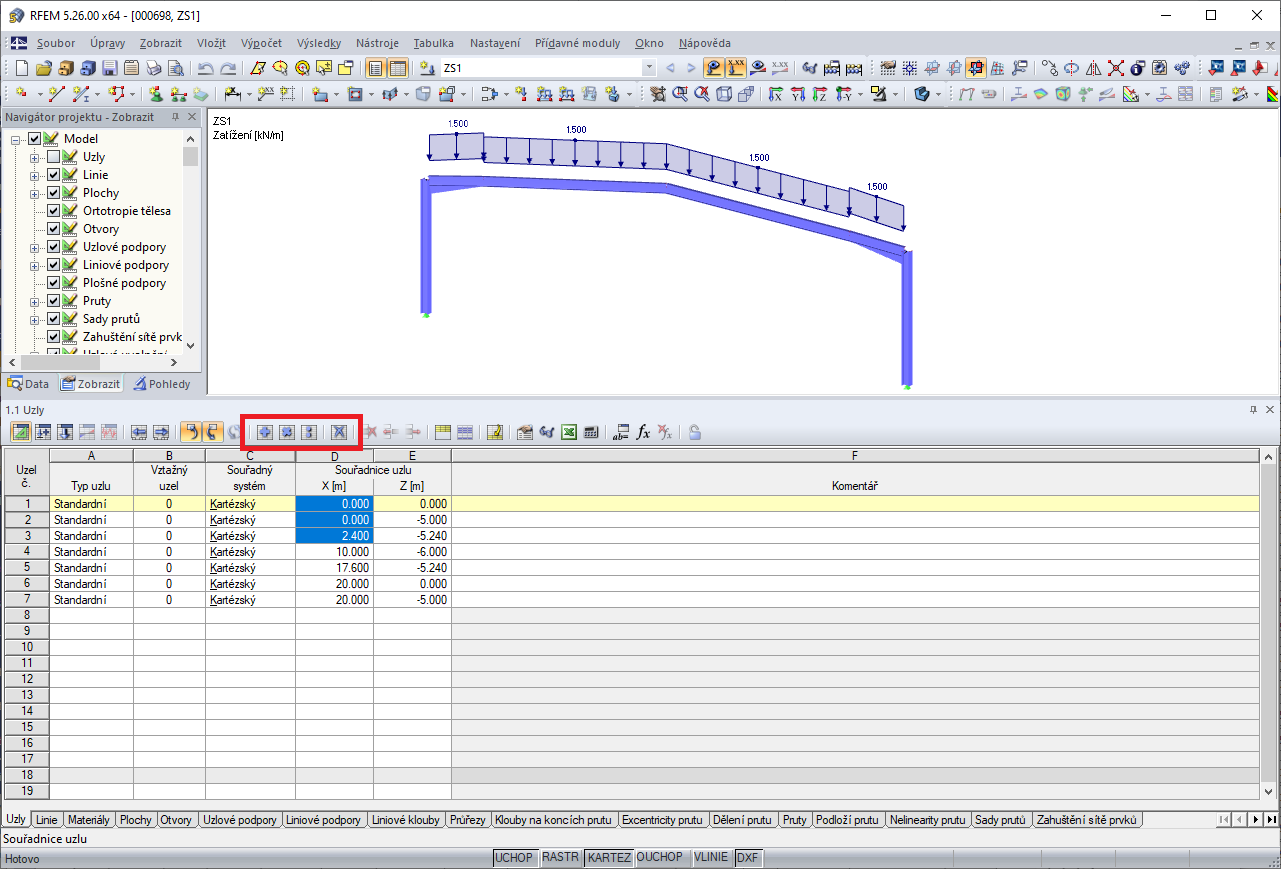Toggle the Sady prutů checkbox

[x=54, y=319]
